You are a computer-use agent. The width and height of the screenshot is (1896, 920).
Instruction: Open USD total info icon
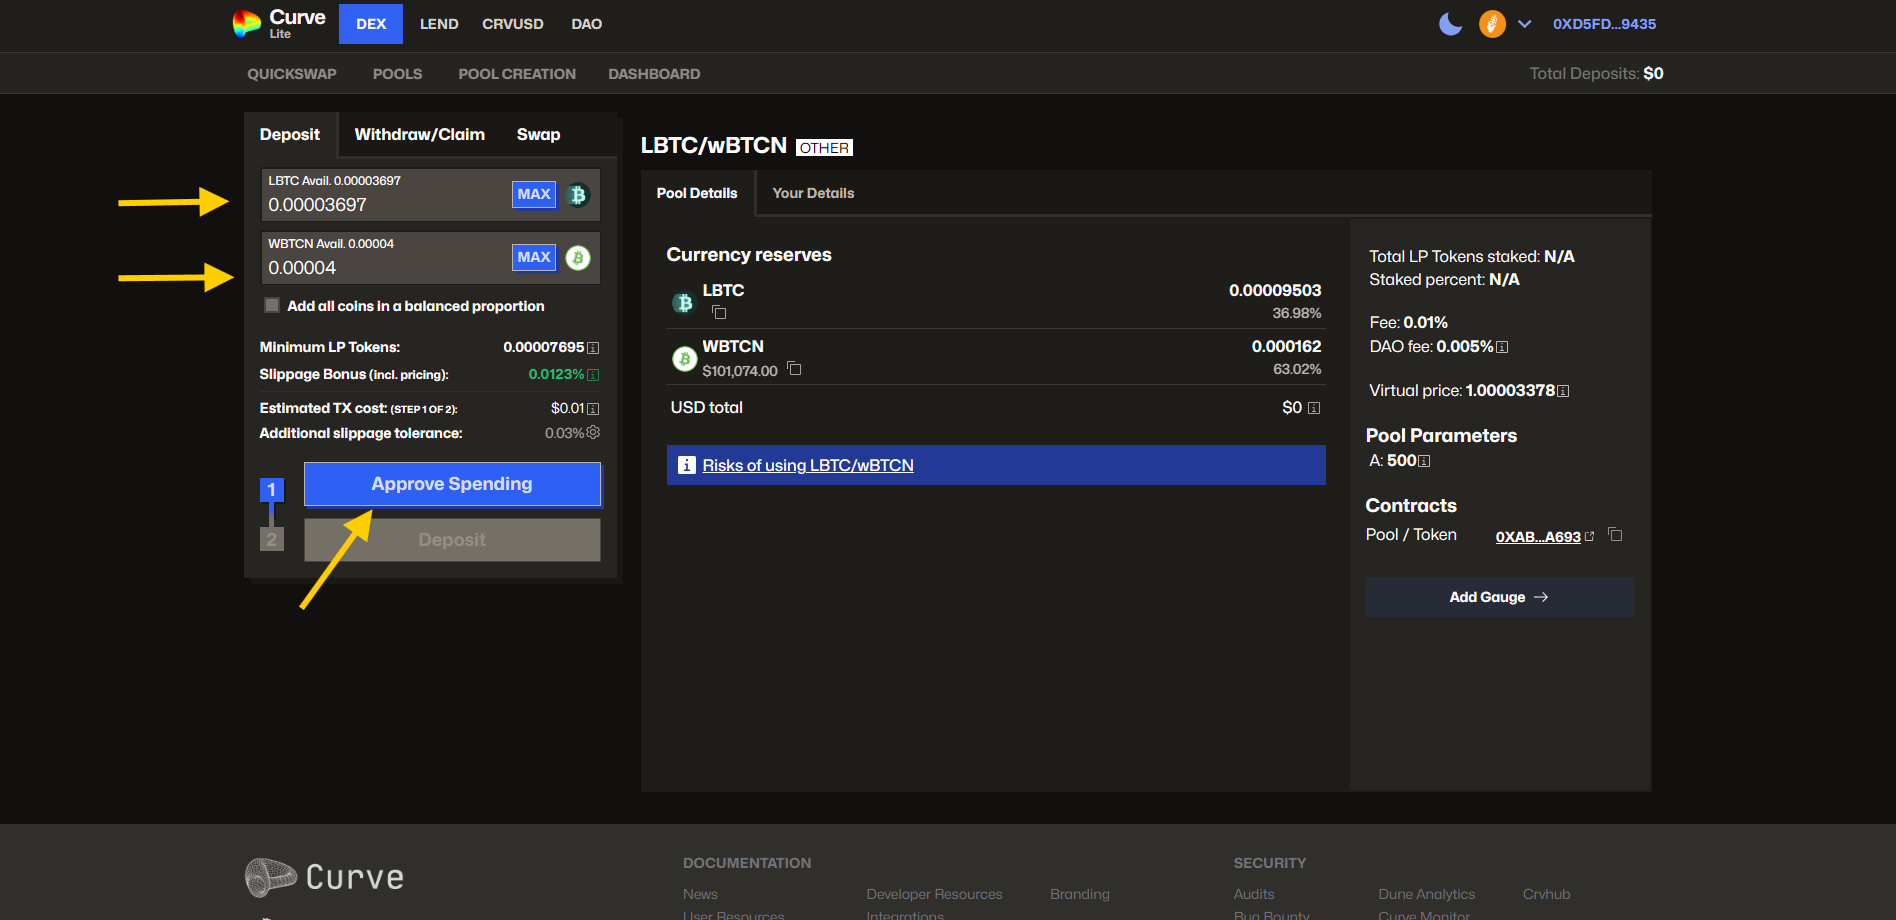pos(1314,408)
